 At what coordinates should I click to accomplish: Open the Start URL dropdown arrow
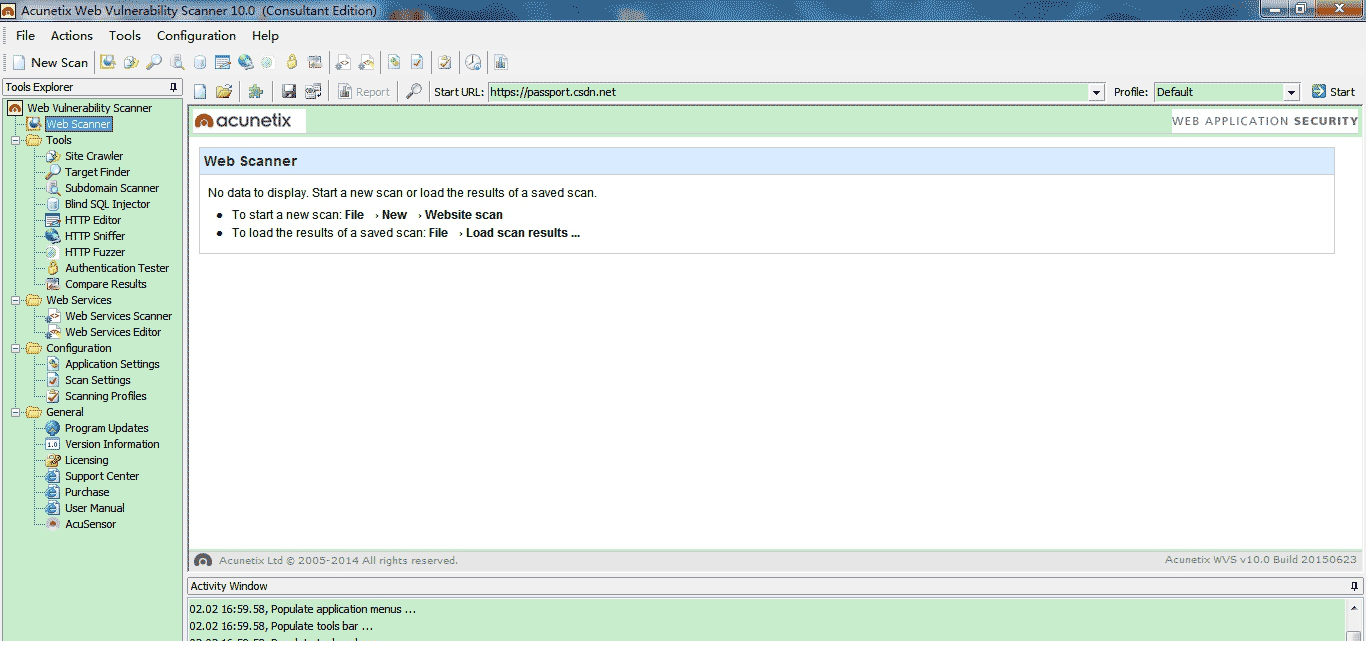pyautogui.click(x=1099, y=92)
